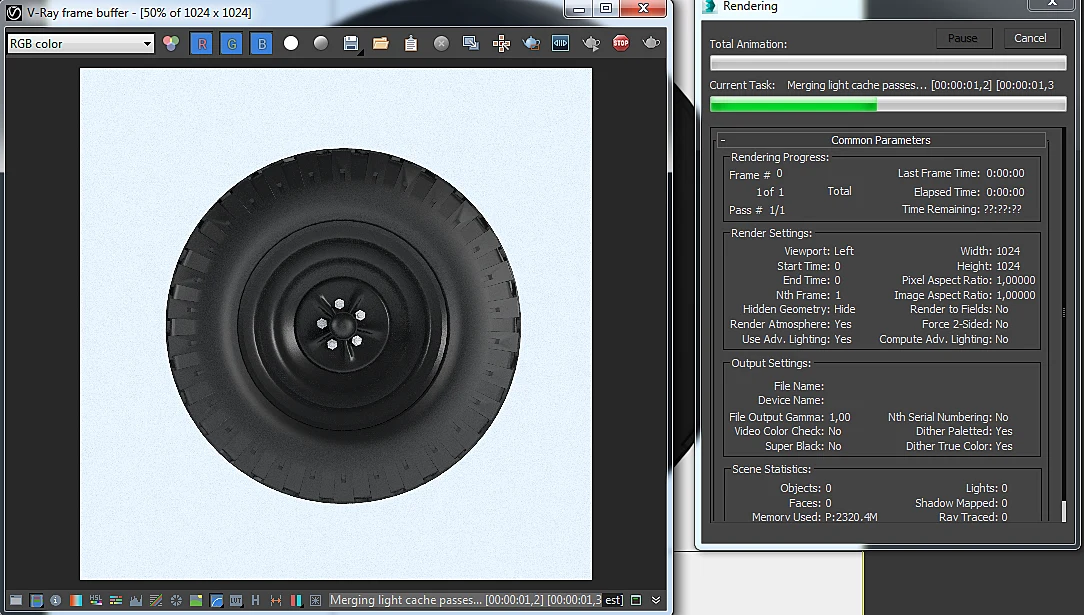Click Memory Used P:2320.4M value
The width and height of the screenshot is (1084, 615).
851,517
